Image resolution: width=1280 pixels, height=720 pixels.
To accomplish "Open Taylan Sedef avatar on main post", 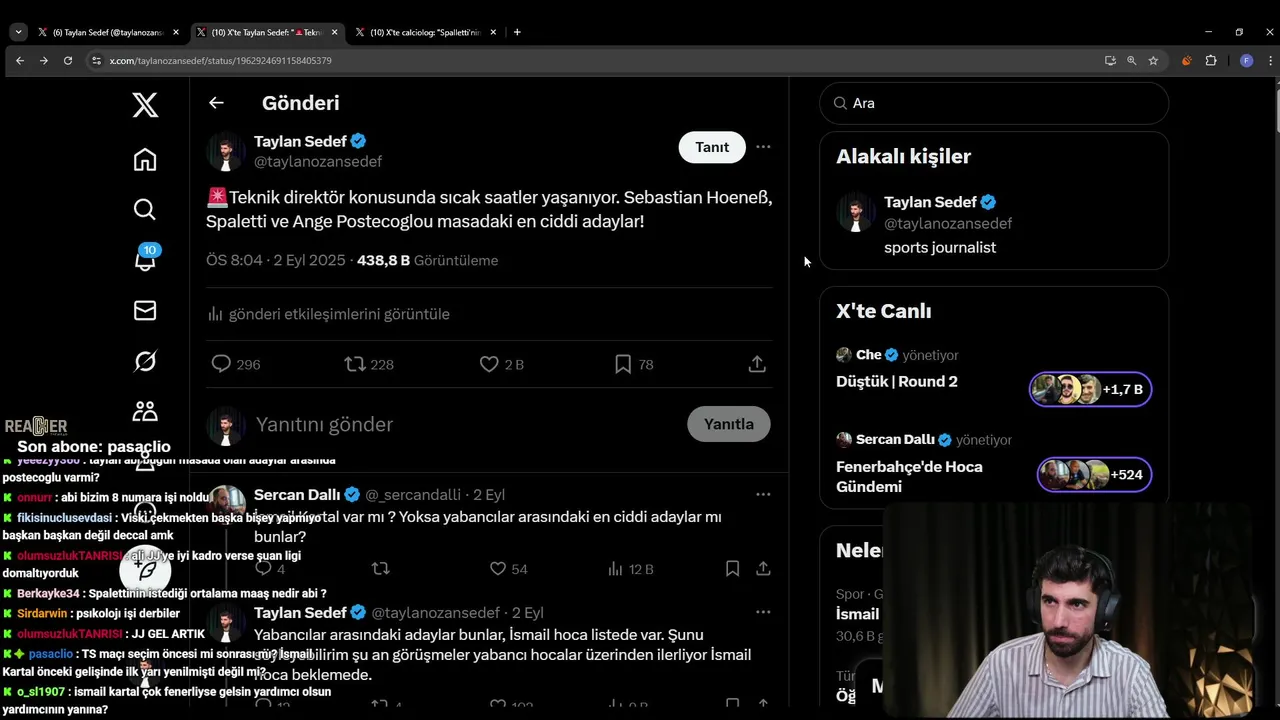I will pyautogui.click(x=226, y=151).
